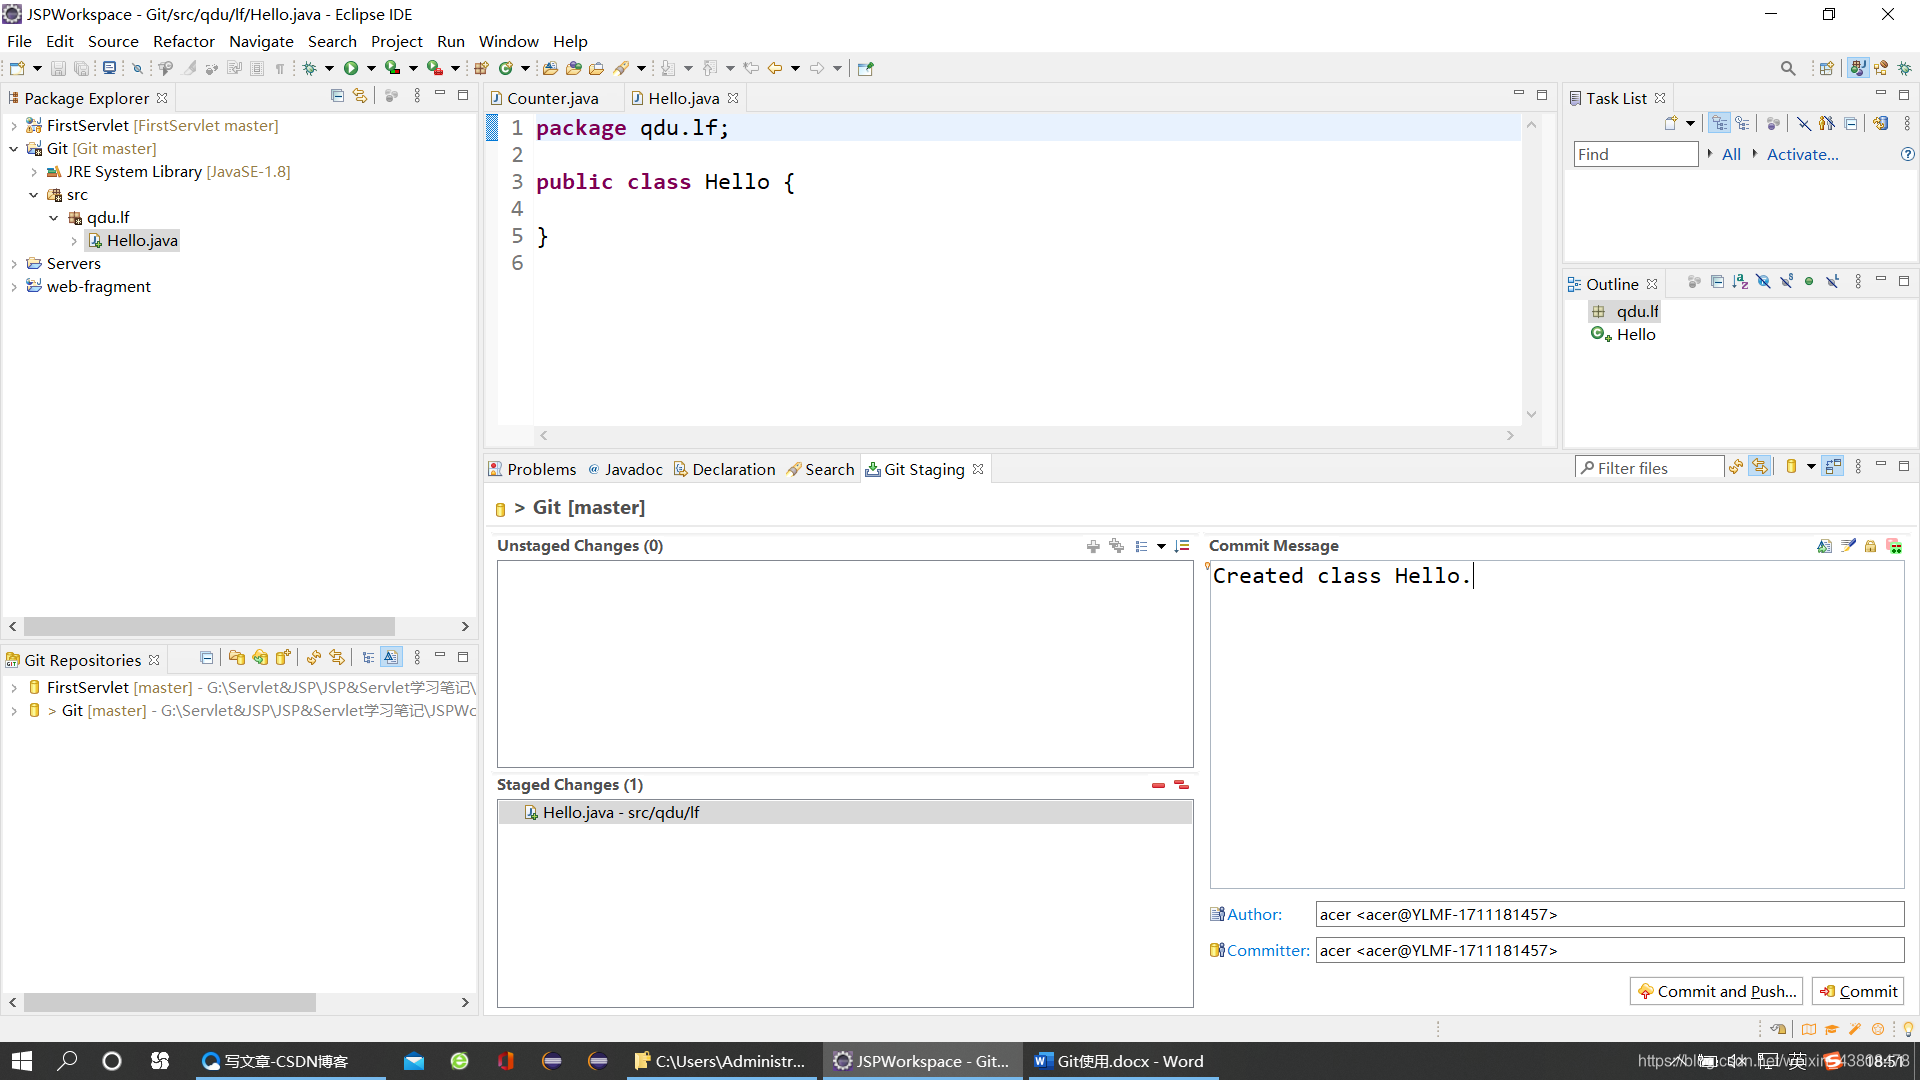Expand the web-fragment project node

point(14,287)
